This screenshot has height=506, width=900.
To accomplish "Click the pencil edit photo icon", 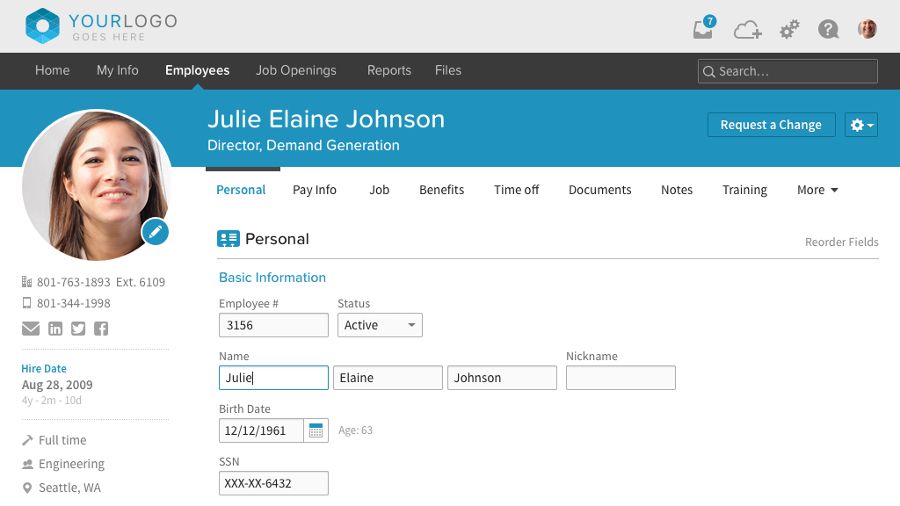I will click(154, 232).
